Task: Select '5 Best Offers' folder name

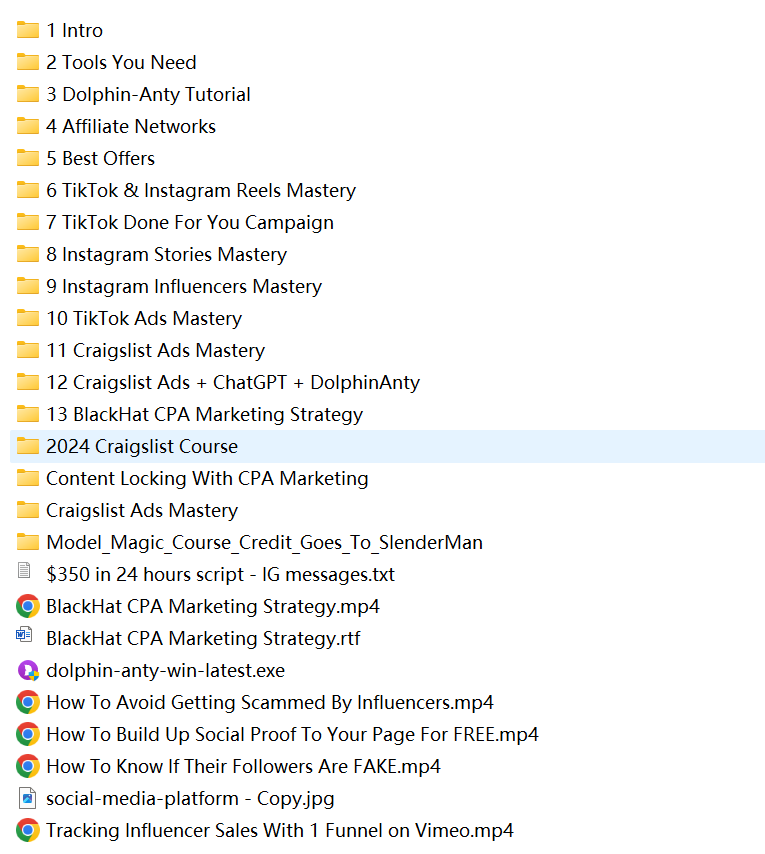Action: coord(101,158)
